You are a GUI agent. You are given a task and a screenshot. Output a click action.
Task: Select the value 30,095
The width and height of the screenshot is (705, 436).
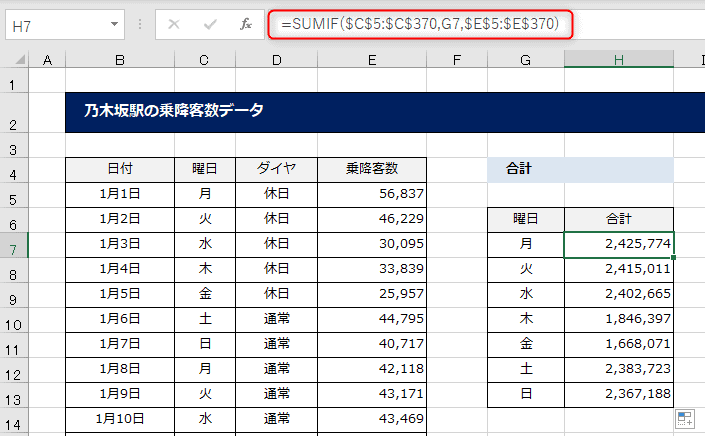coord(372,245)
